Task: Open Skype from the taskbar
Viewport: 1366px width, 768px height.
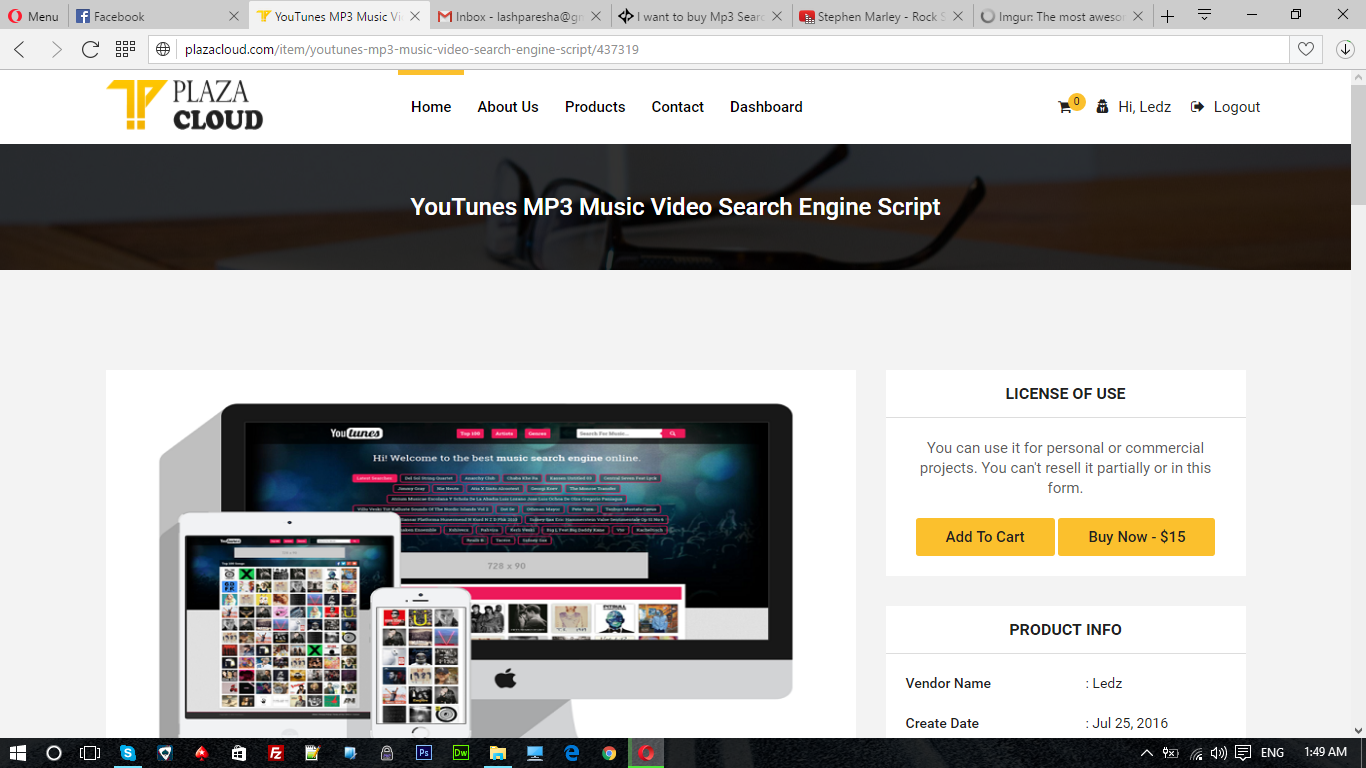Action: [128, 753]
